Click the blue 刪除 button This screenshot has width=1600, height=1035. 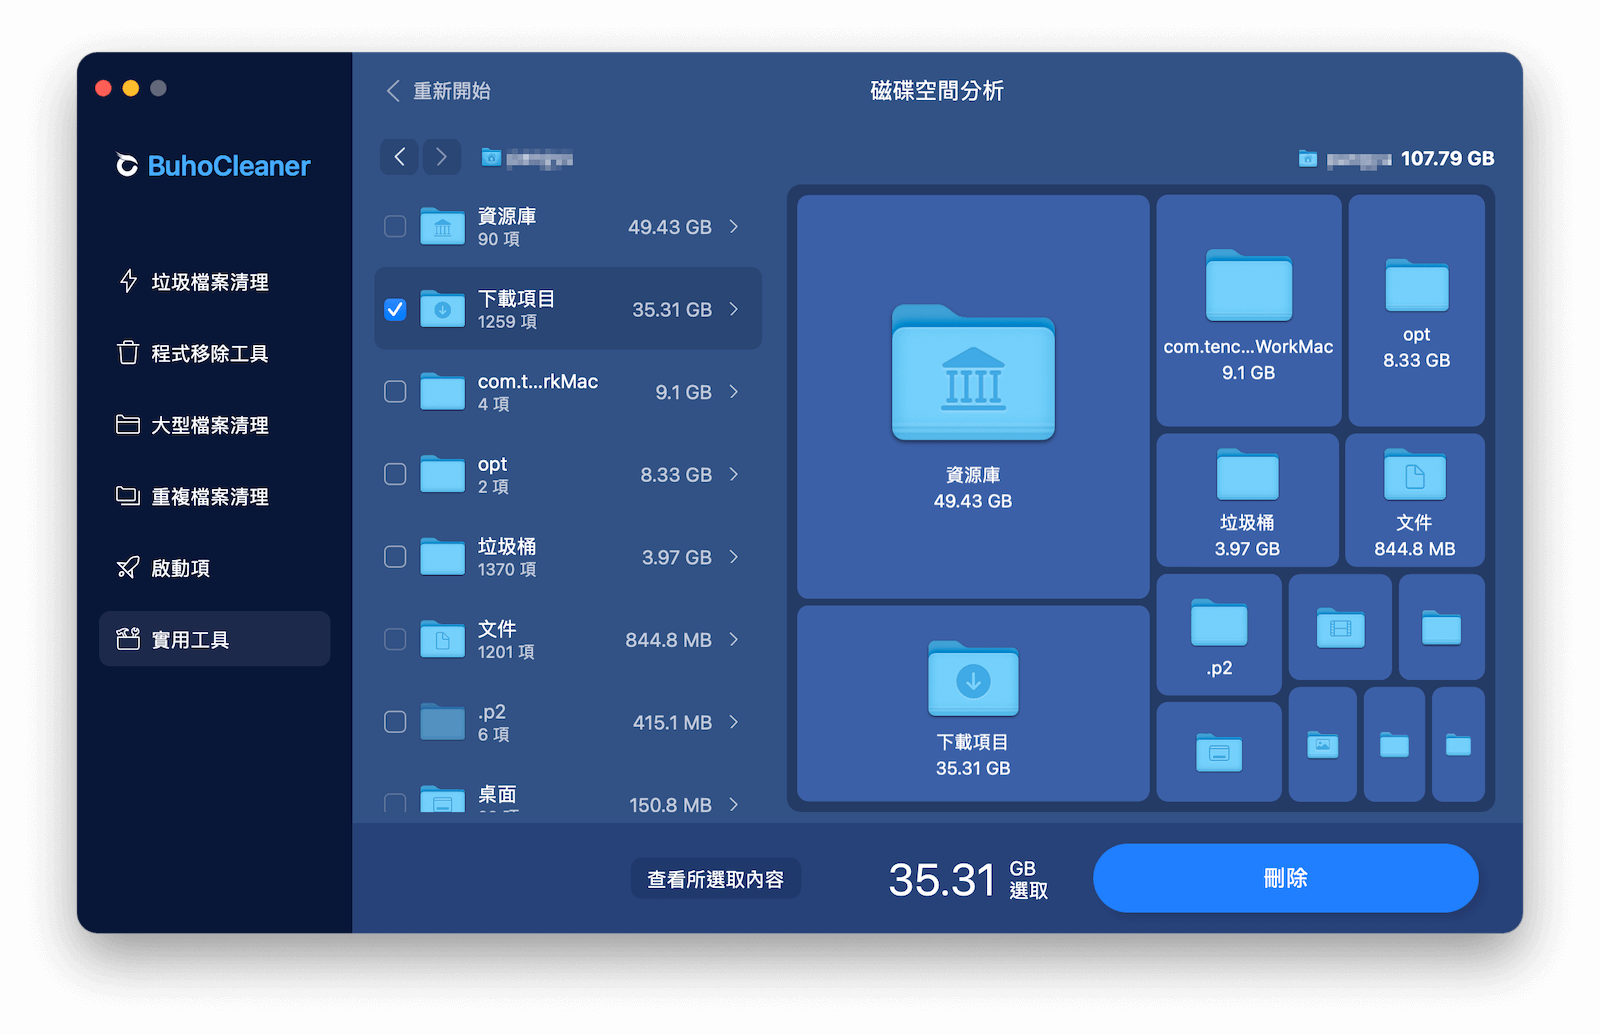pyautogui.click(x=1285, y=878)
